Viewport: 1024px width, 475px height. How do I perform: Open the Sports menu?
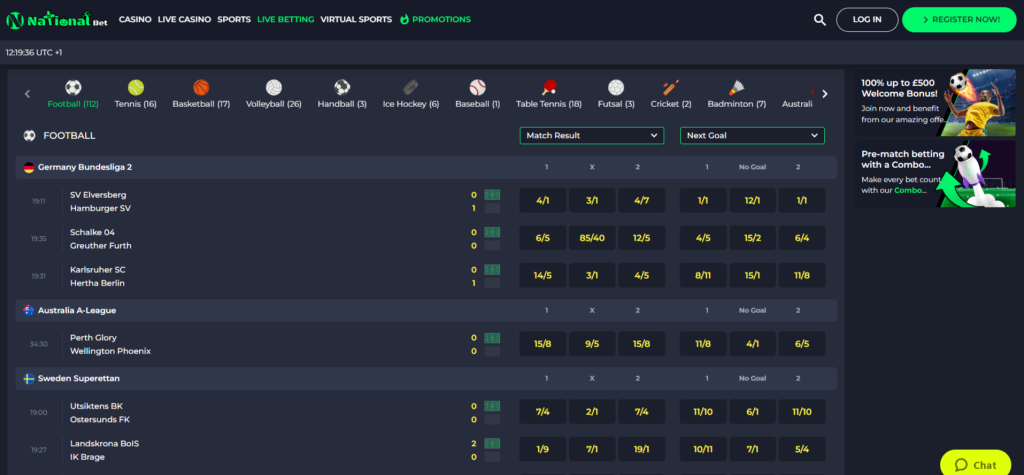[x=234, y=20]
